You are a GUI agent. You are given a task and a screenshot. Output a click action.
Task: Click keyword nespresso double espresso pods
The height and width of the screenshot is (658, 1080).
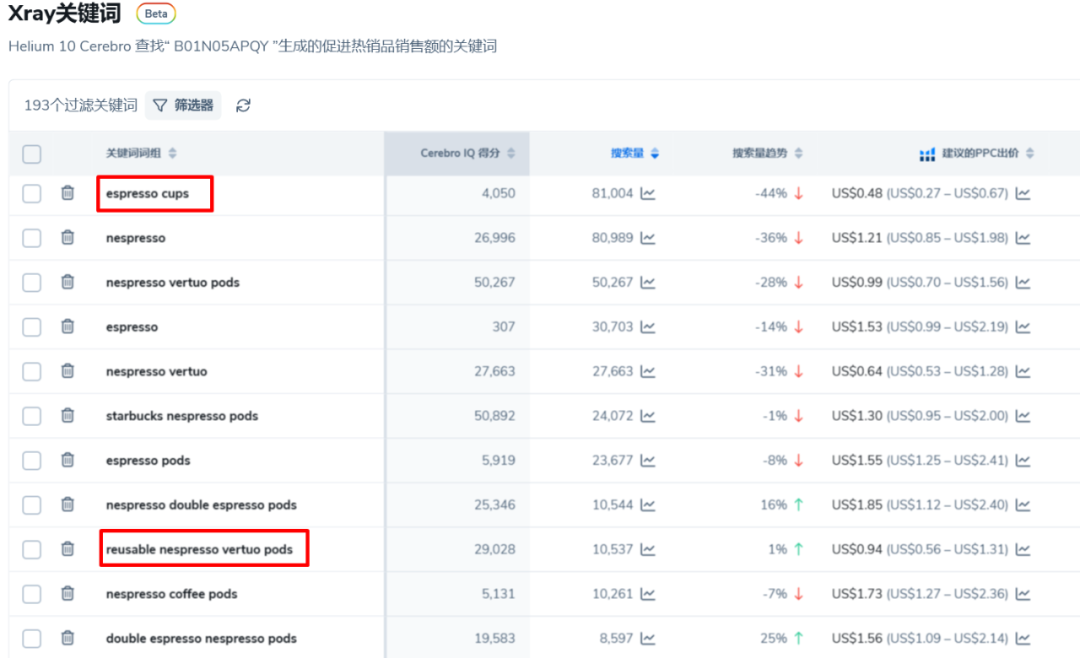tap(201, 505)
